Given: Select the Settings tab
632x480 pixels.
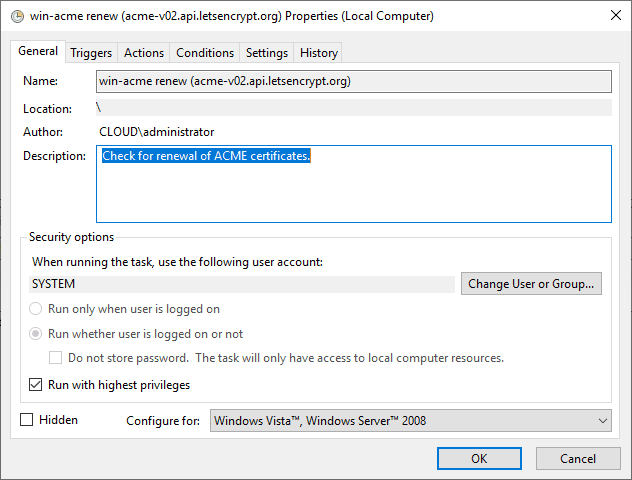Looking at the screenshot, I should tap(267, 53).
